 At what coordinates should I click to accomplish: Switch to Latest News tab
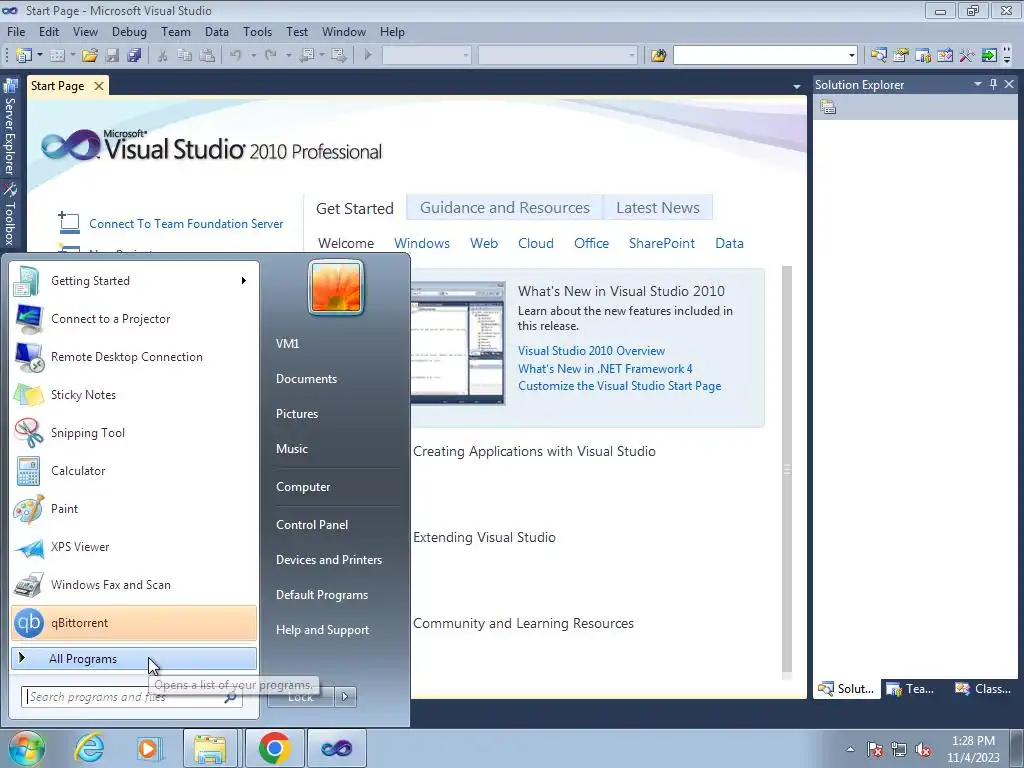(658, 208)
